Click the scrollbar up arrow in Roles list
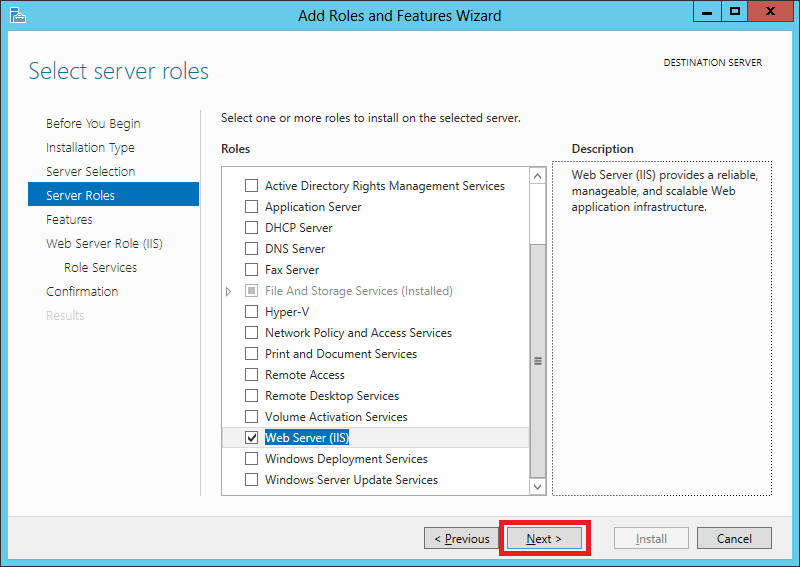Viewport: 800px width, 567px height. [x=537, y=177]
